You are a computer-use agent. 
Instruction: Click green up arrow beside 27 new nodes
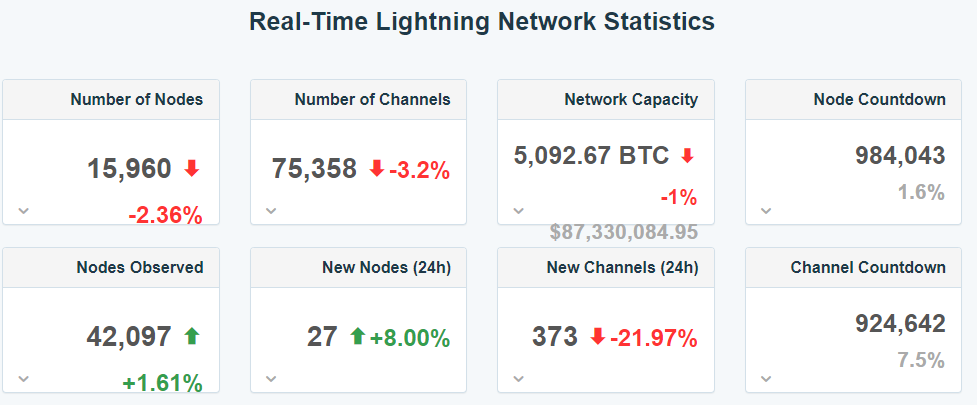pos(357,336)
